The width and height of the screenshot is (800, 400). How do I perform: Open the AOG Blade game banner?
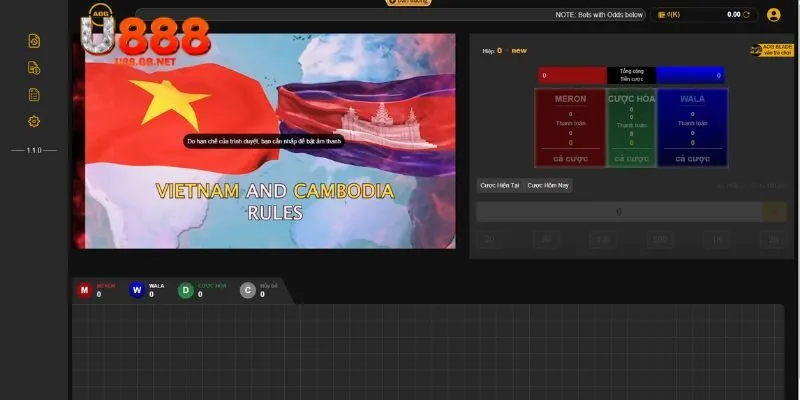point(772,50)
